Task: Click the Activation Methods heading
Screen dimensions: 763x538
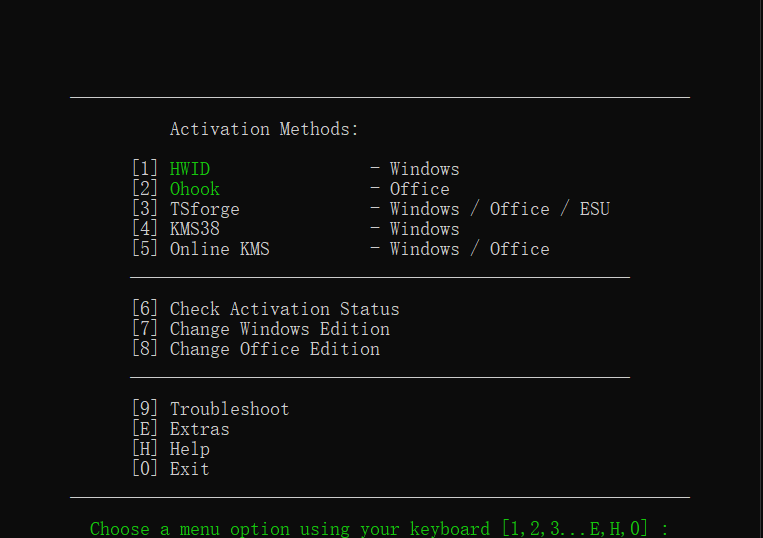Action: tap(264, 129)
